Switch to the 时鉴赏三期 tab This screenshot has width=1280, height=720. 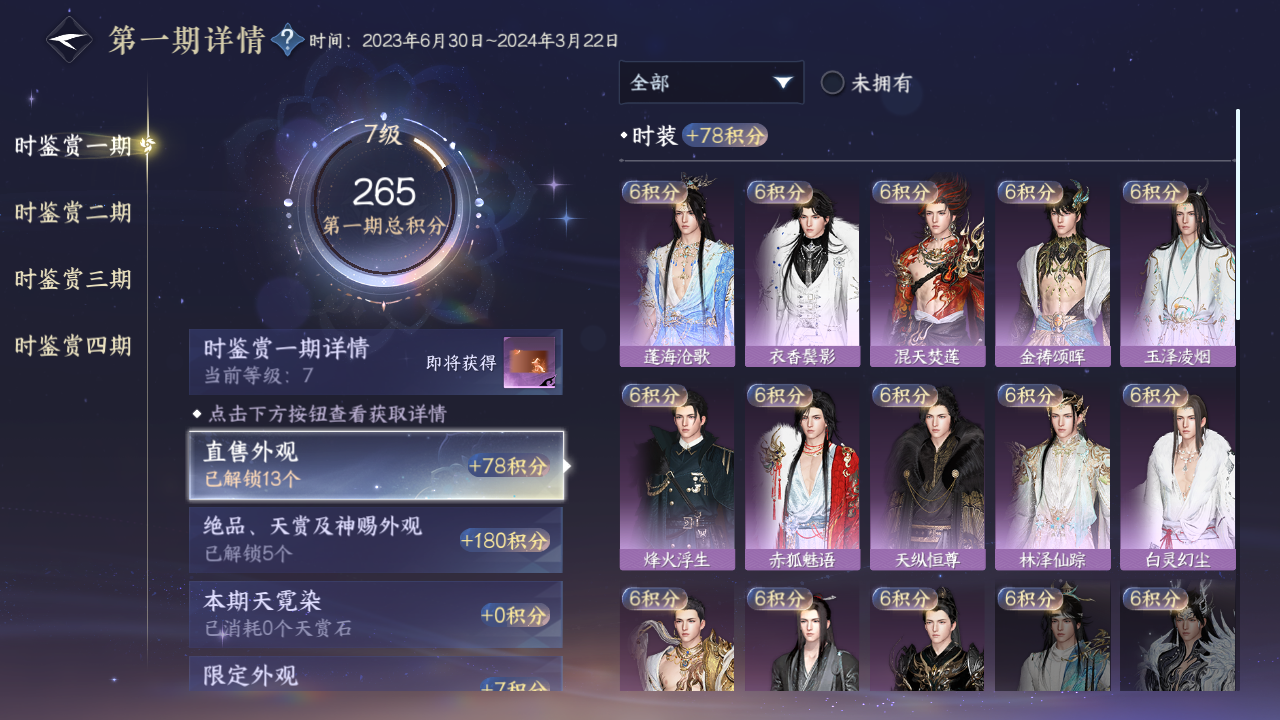click(x=73, y=279)
